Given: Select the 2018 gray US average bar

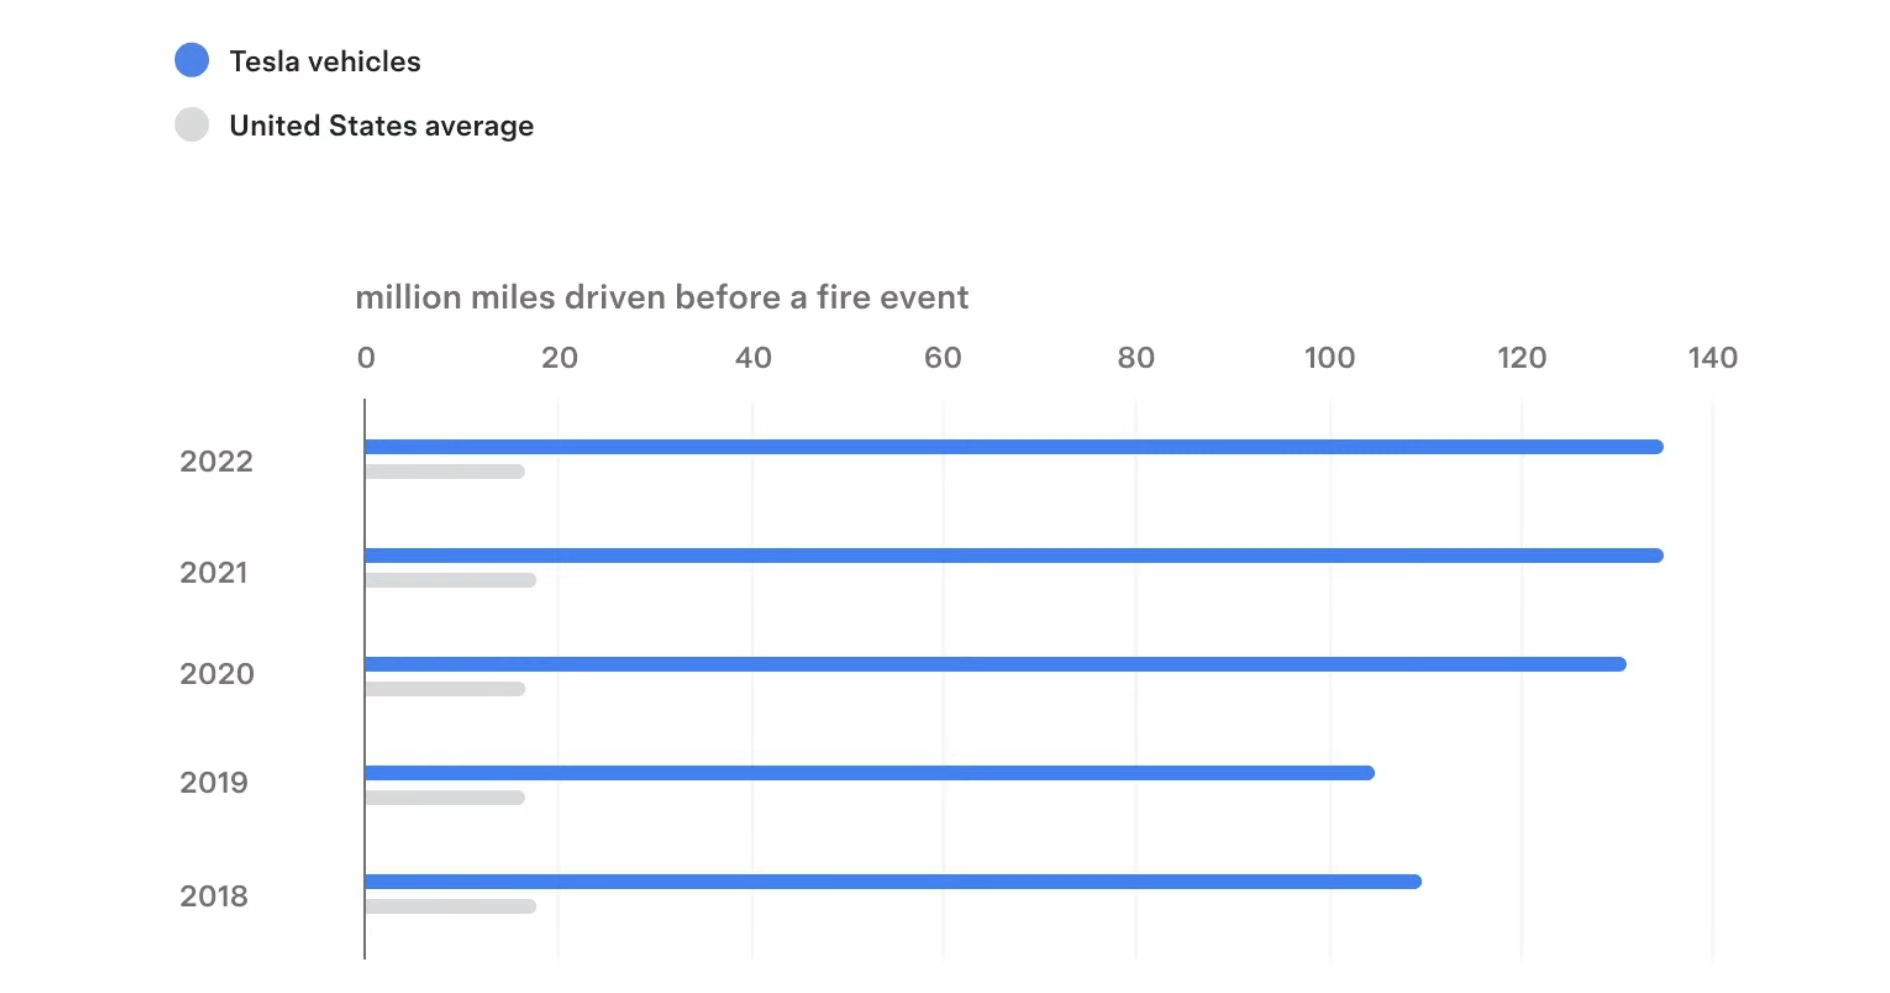Looking at the screenshot, I should (x=450, y=906).
